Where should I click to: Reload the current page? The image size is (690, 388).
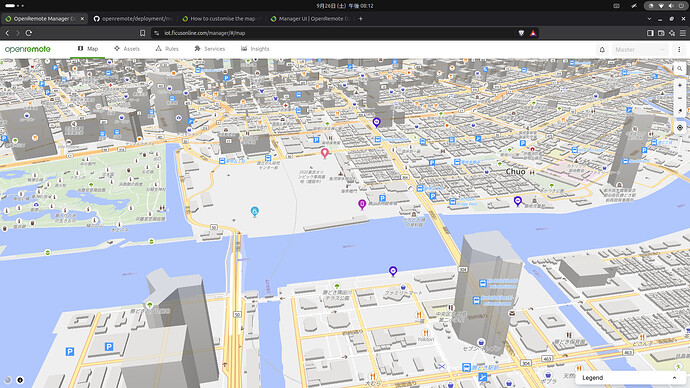[x=29, y=33]
